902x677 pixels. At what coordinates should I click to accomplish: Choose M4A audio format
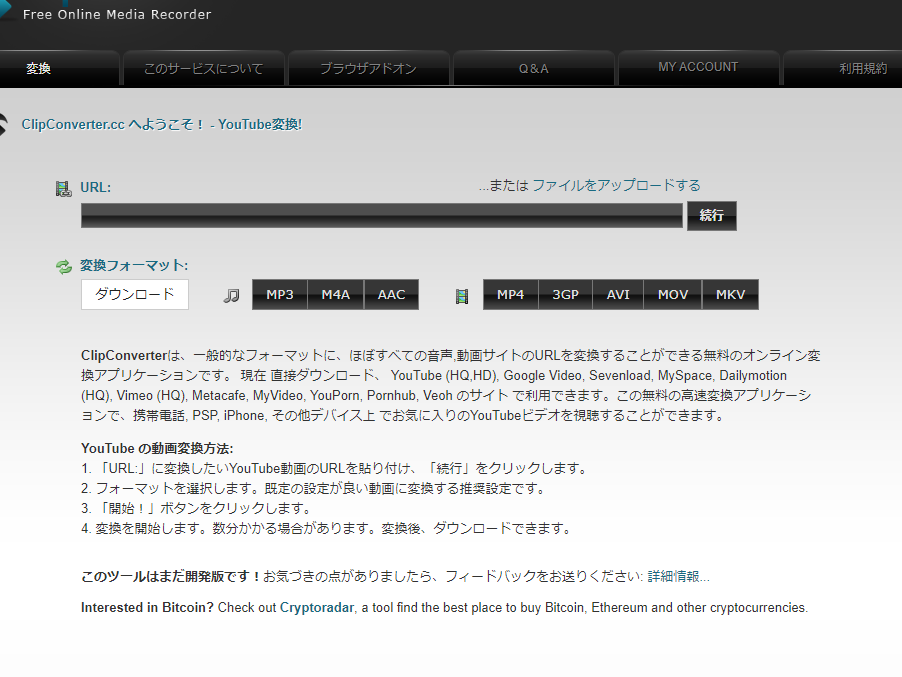(x=335, y=294)
